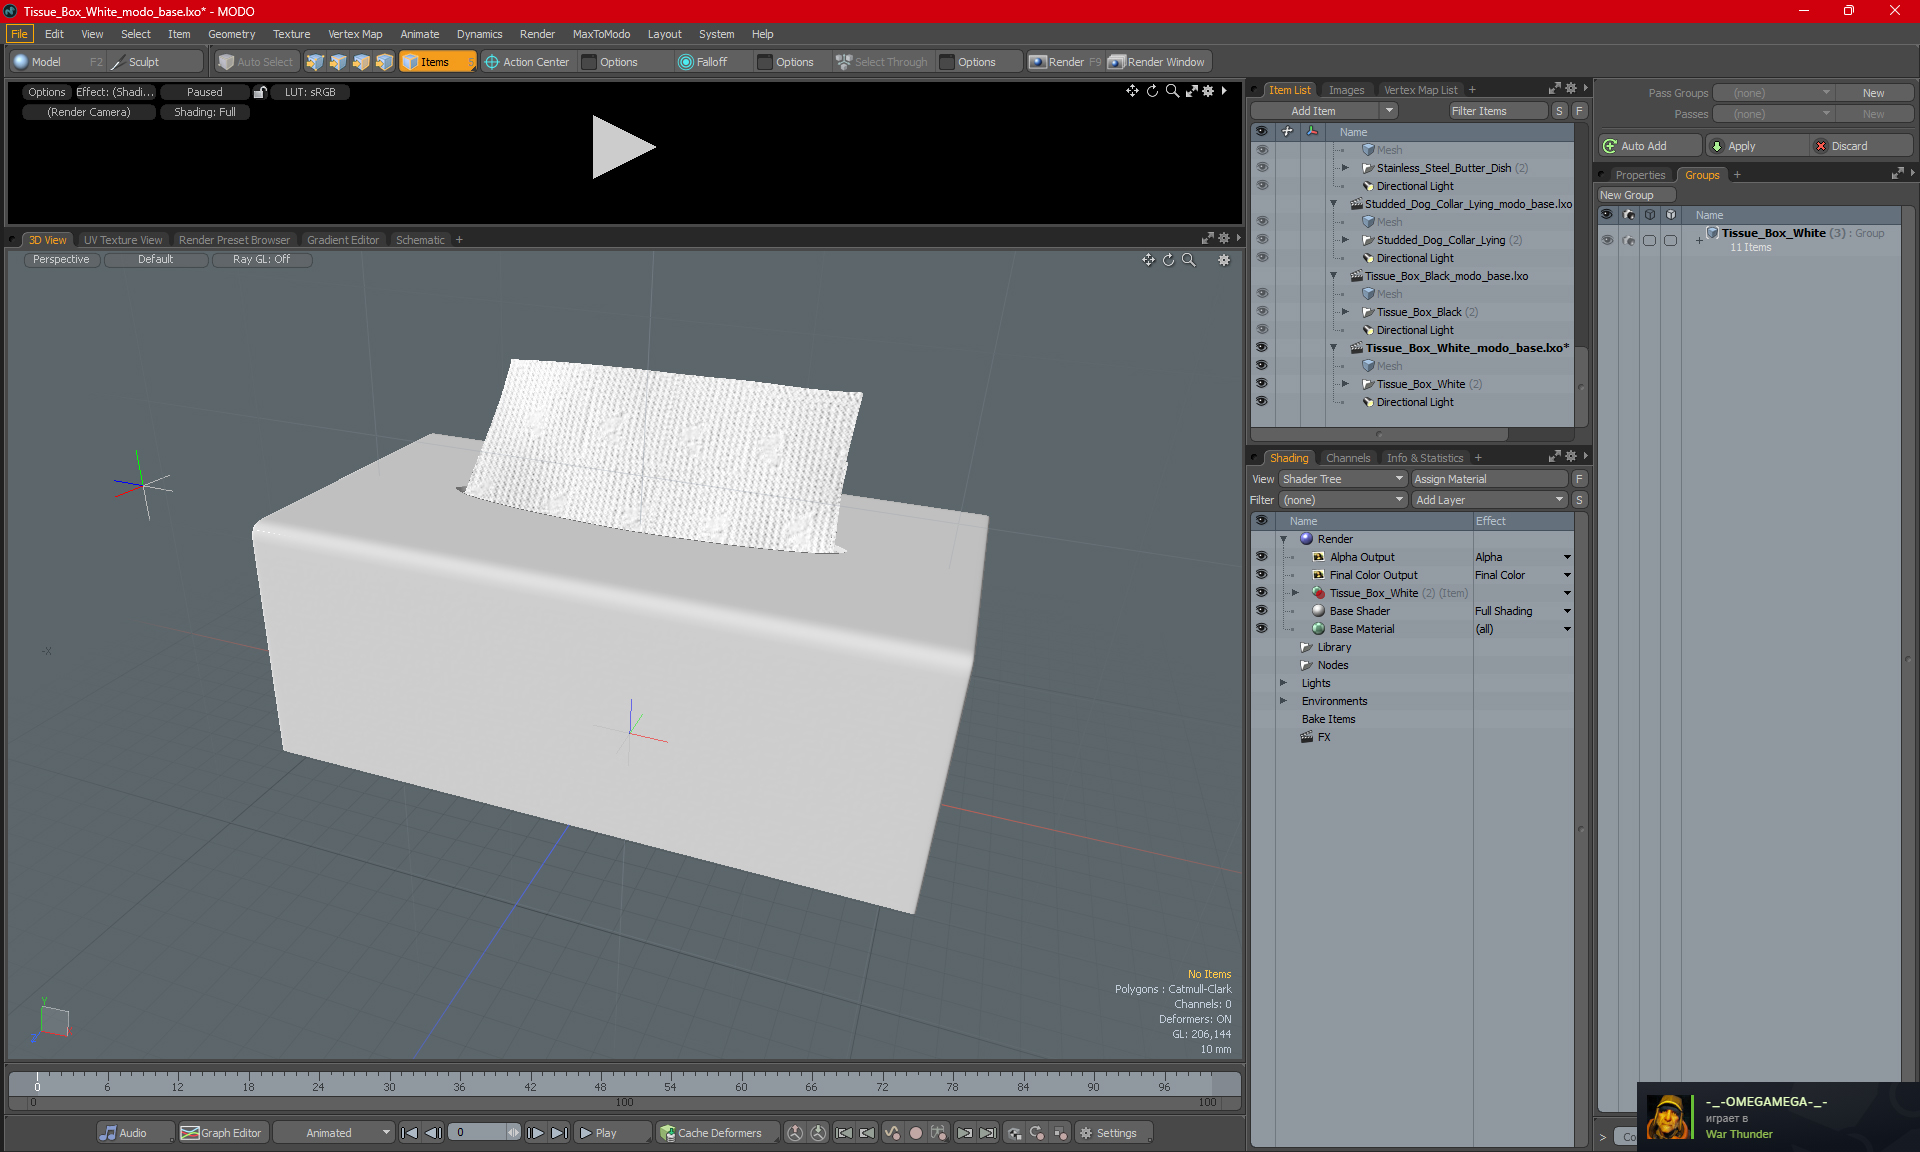Select Edges selection mode icon
The width and height of the screenshot is (1920, 1152).
338,62
